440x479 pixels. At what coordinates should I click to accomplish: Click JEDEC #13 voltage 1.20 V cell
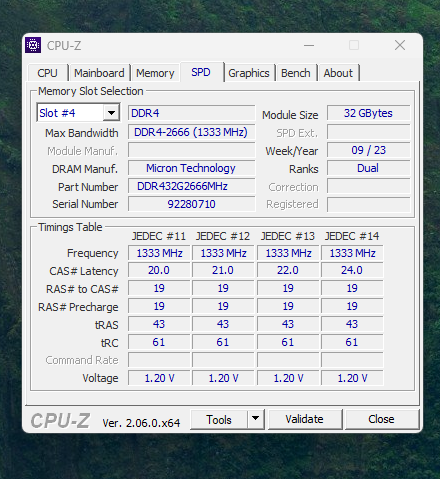(288, 378)
